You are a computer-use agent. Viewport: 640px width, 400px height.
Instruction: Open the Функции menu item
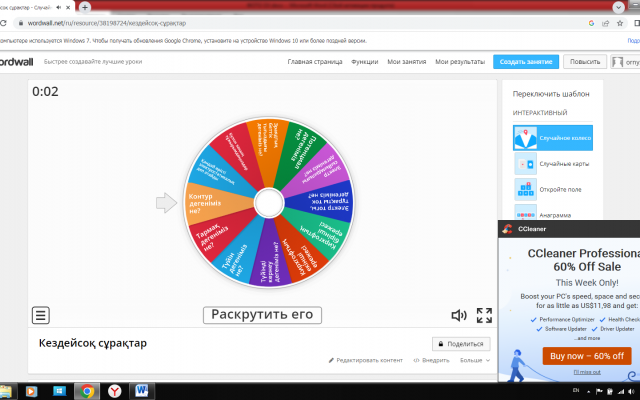365,61
